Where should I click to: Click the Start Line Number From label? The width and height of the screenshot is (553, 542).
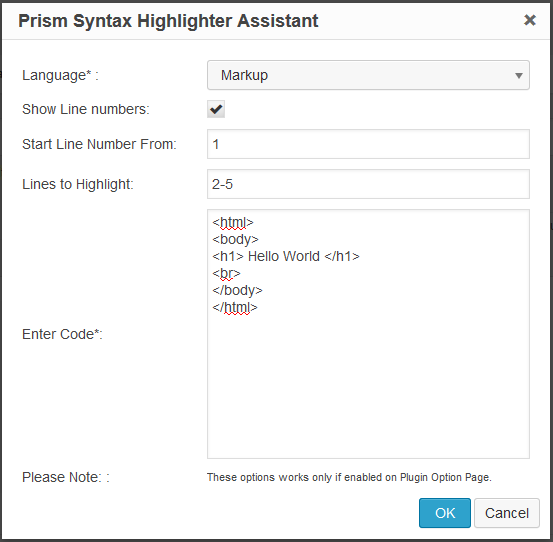[x=99, y=144]
